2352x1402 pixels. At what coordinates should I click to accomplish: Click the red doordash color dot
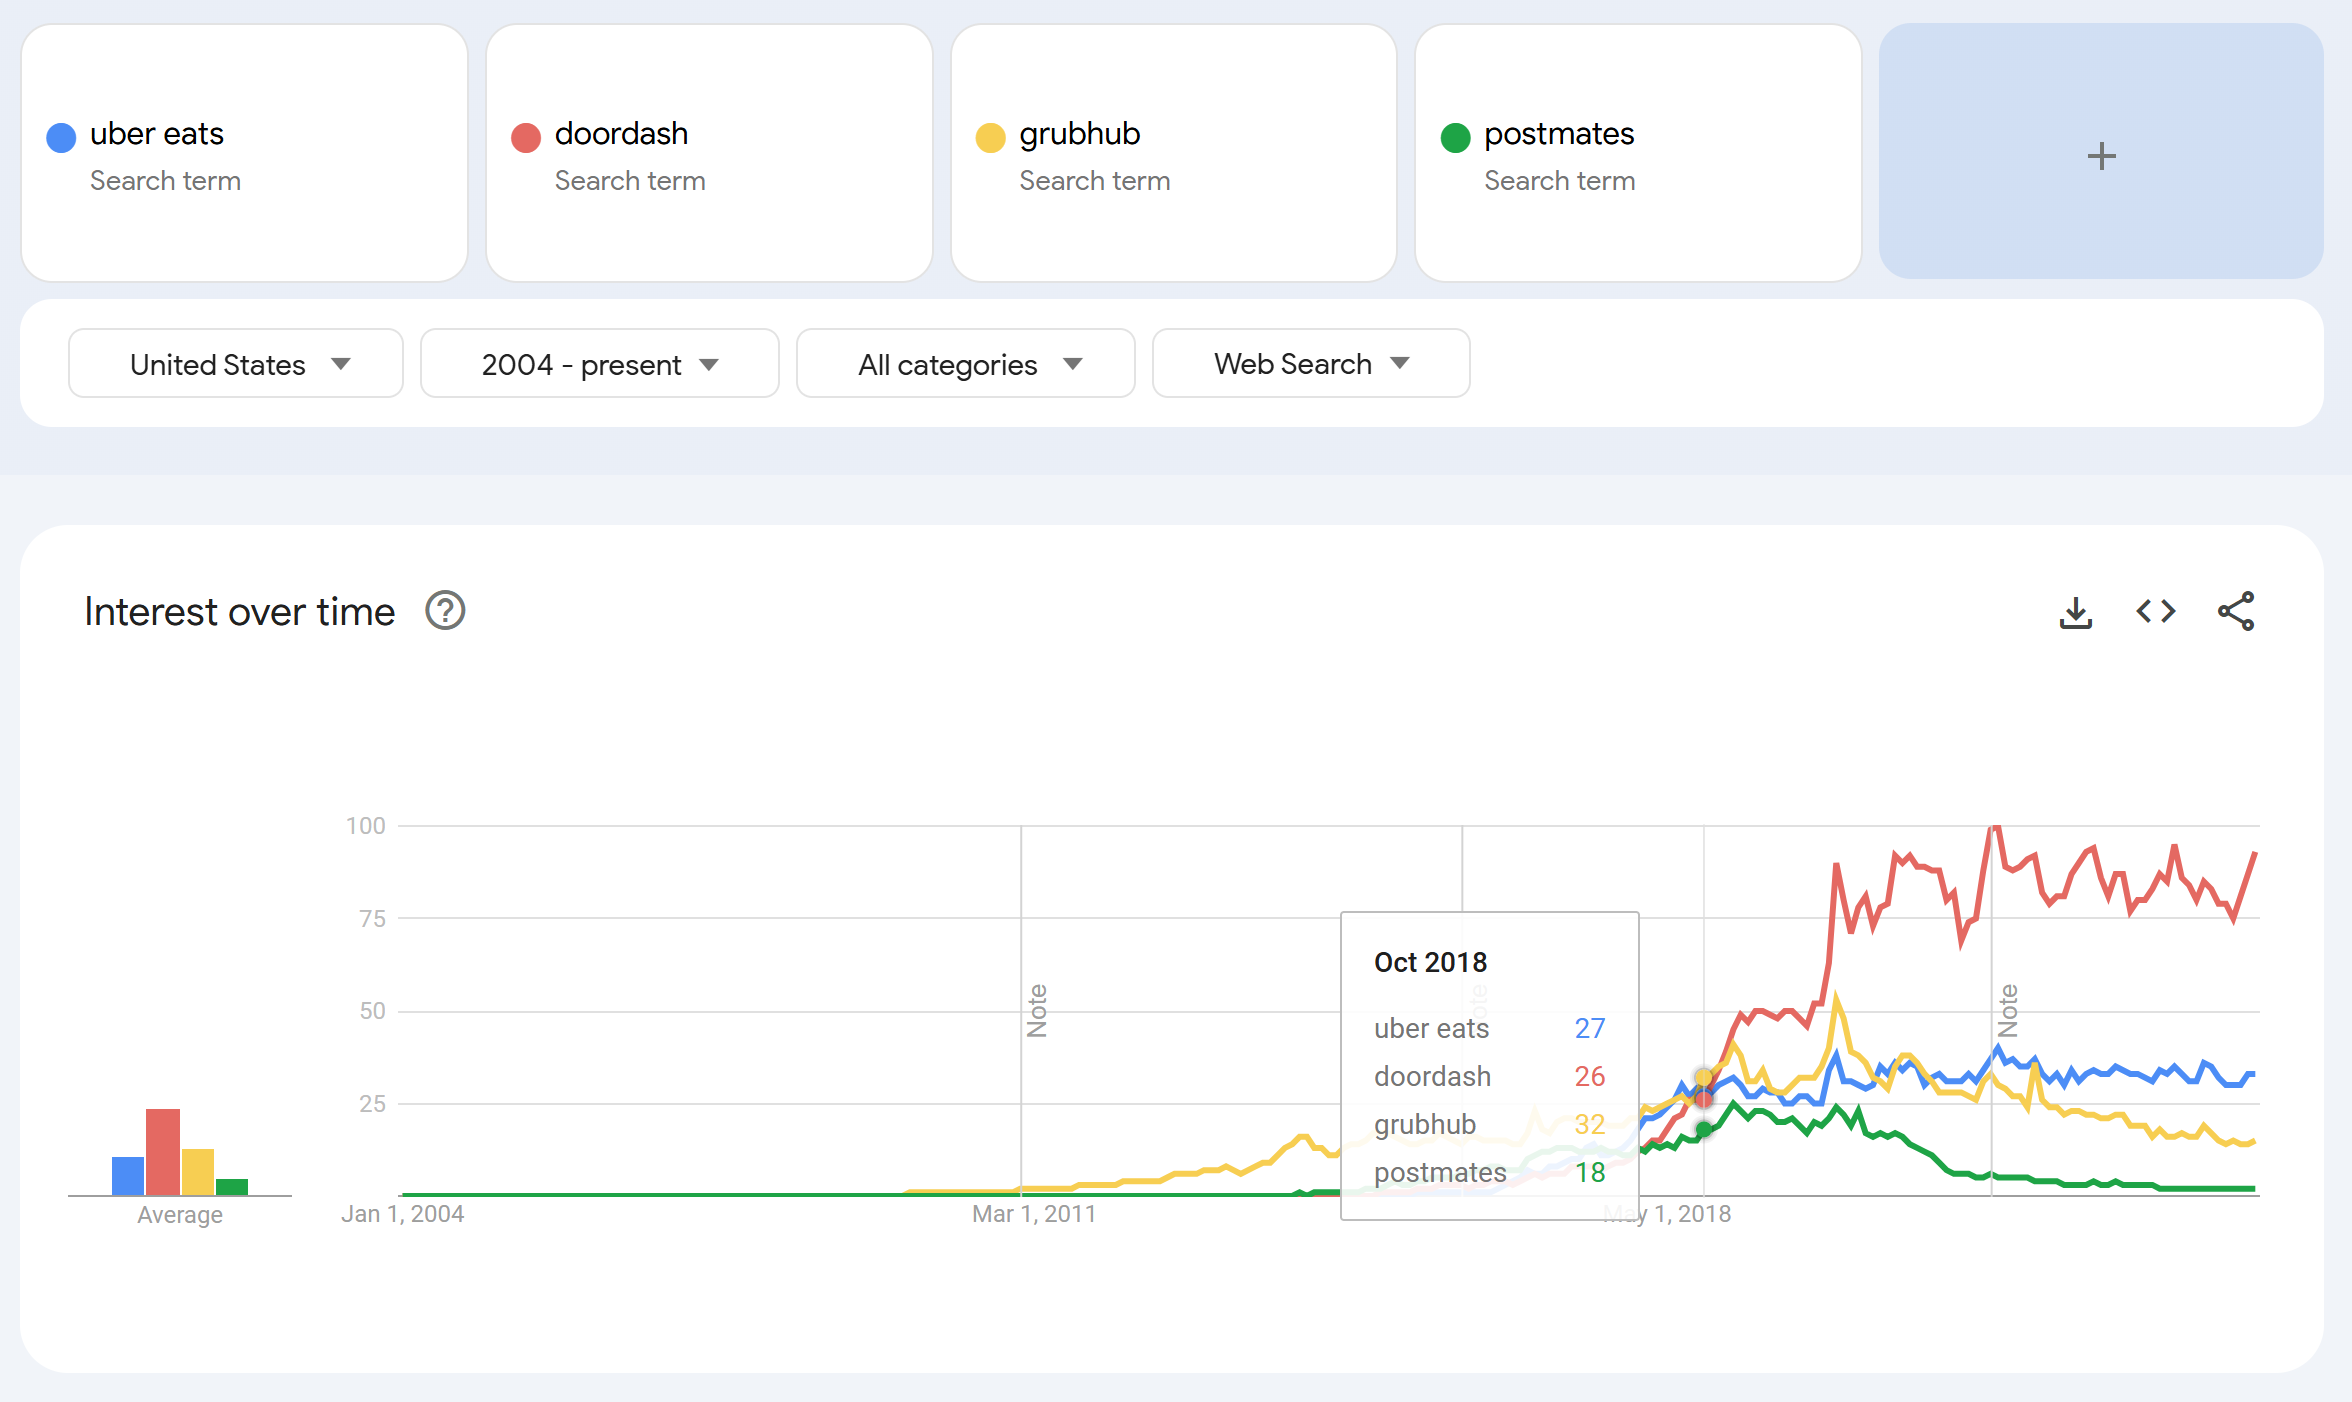click(x=526, y=137)
